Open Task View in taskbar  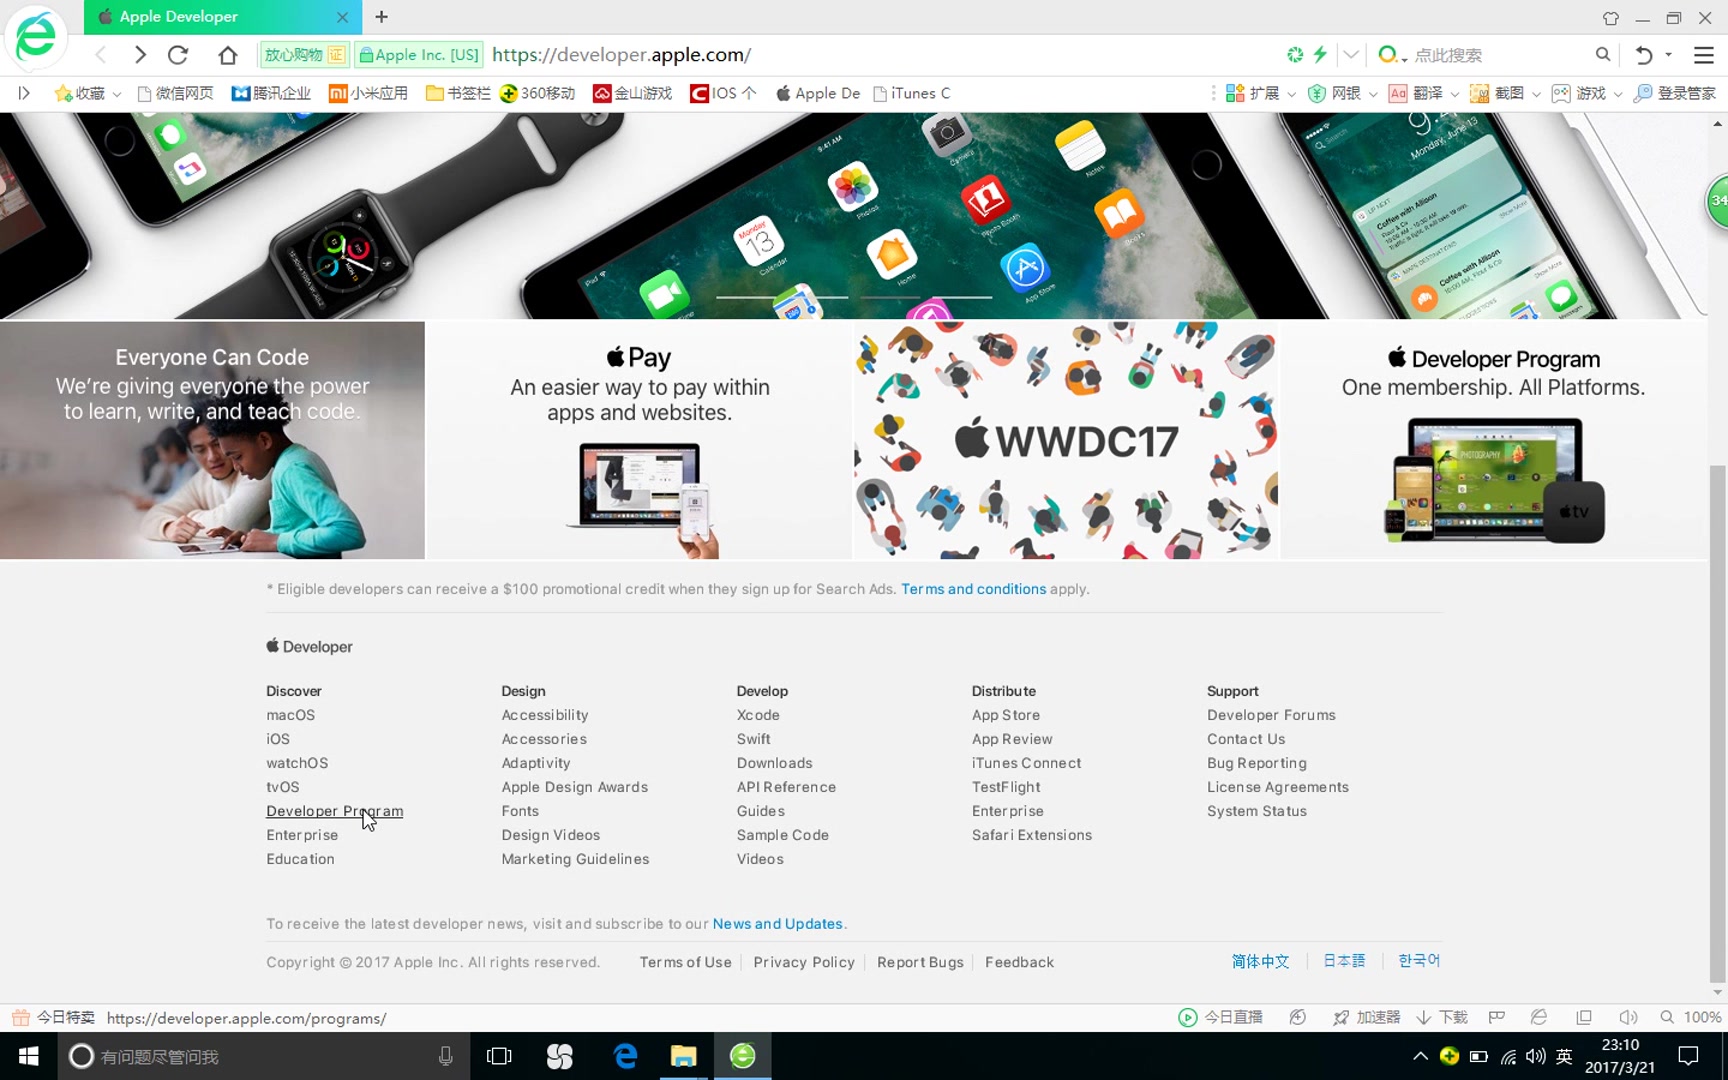499,1056
